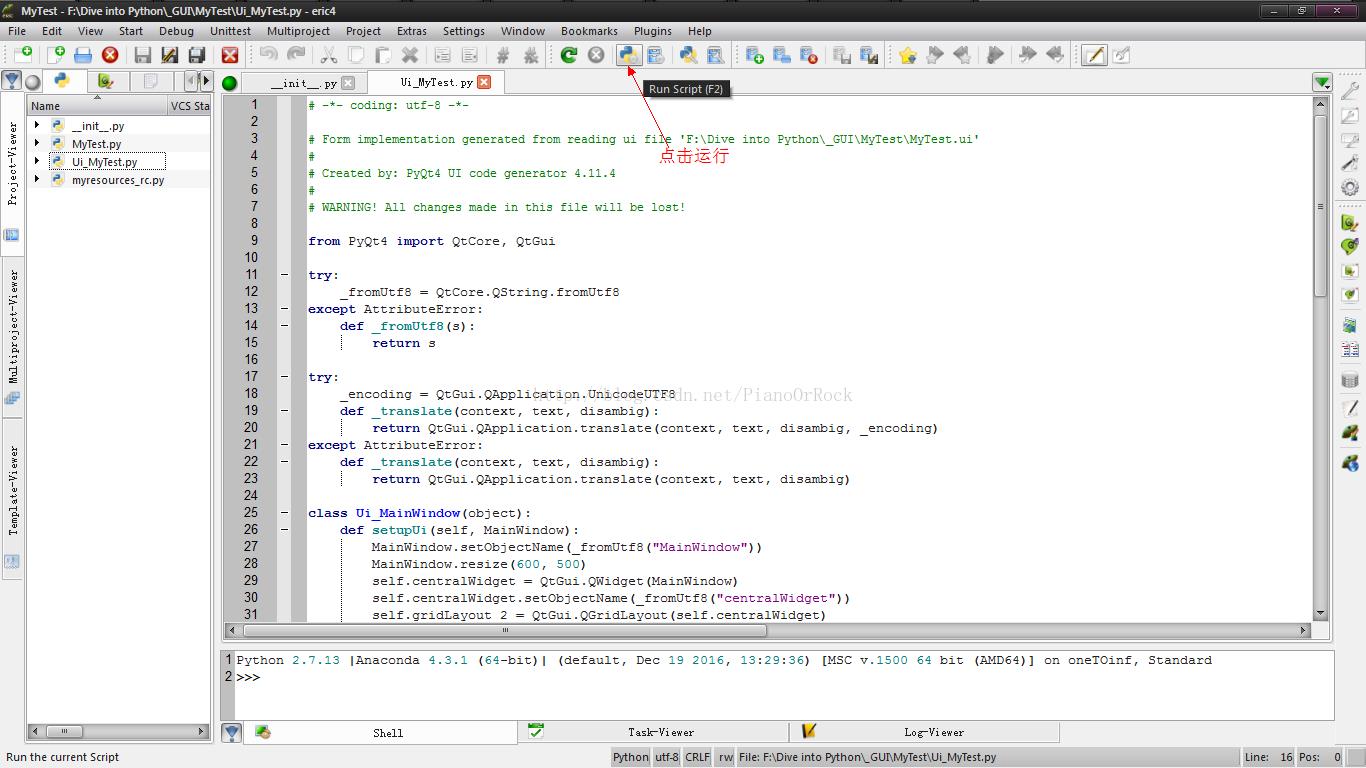Toggle Edit Profile pencil button
This screenshot has width=1366, height=768.
click(x=1094, y=55)
